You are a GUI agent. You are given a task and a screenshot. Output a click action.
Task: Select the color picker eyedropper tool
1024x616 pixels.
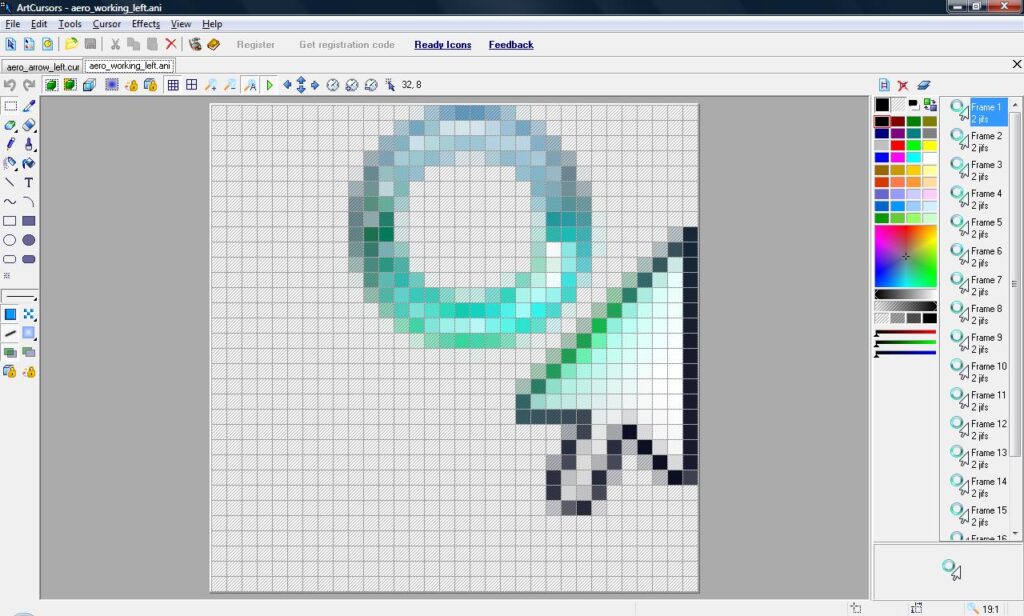(x=29, y=106)
